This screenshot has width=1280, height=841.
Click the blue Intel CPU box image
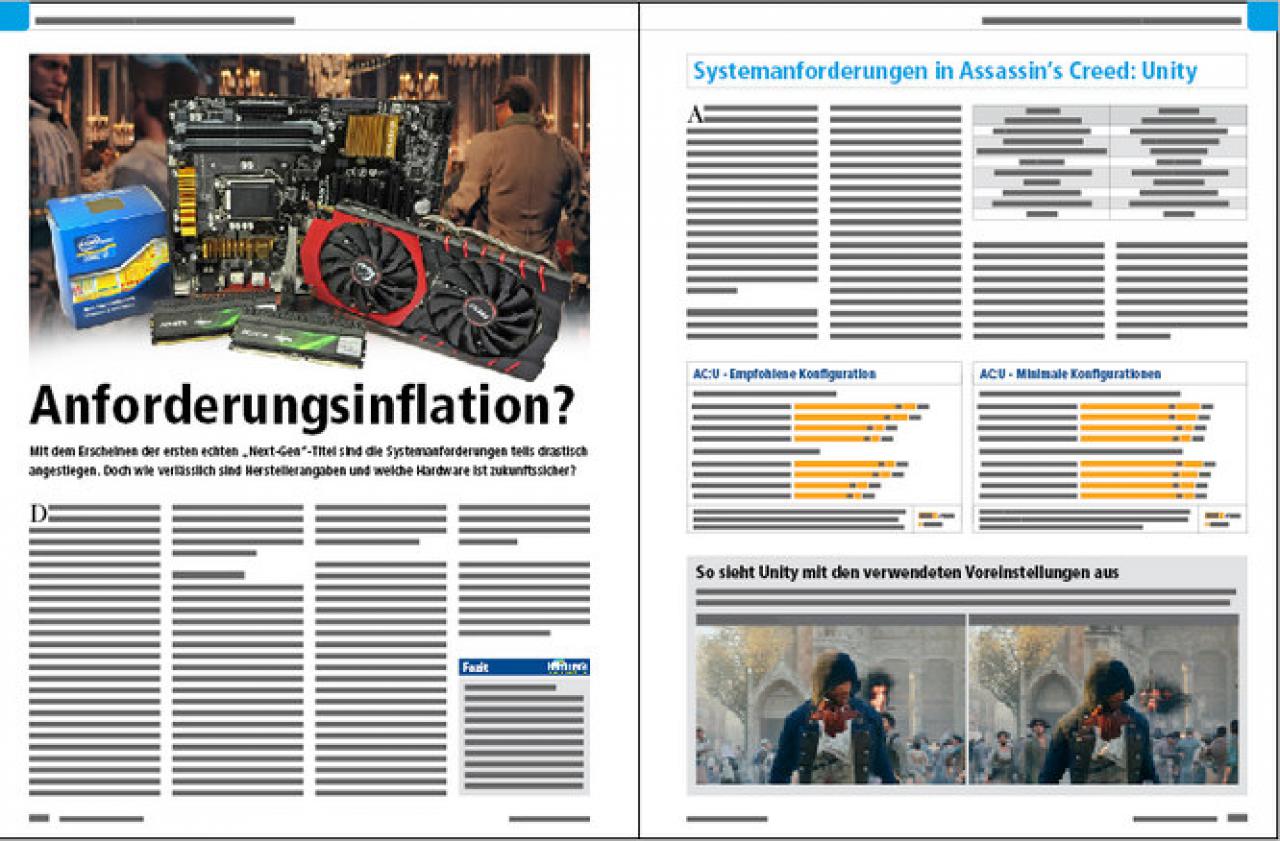(107, 257)
